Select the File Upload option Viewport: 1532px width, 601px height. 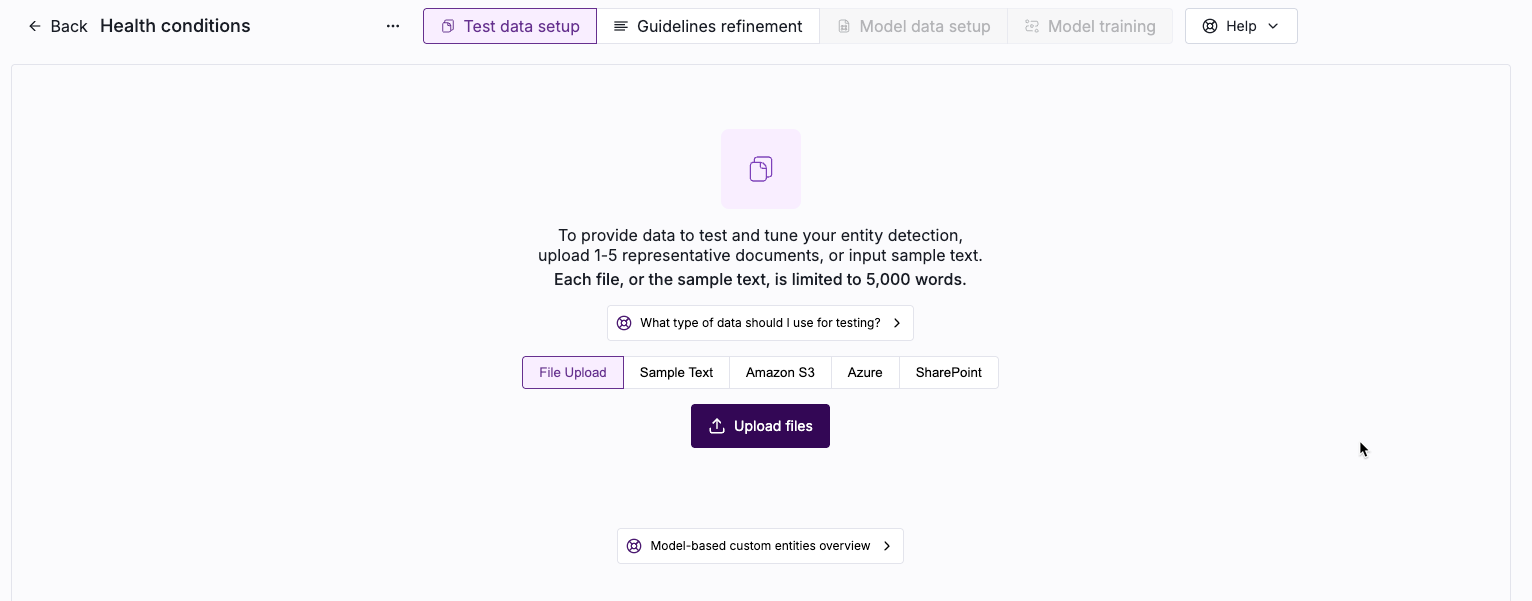(x=572, y=372)
